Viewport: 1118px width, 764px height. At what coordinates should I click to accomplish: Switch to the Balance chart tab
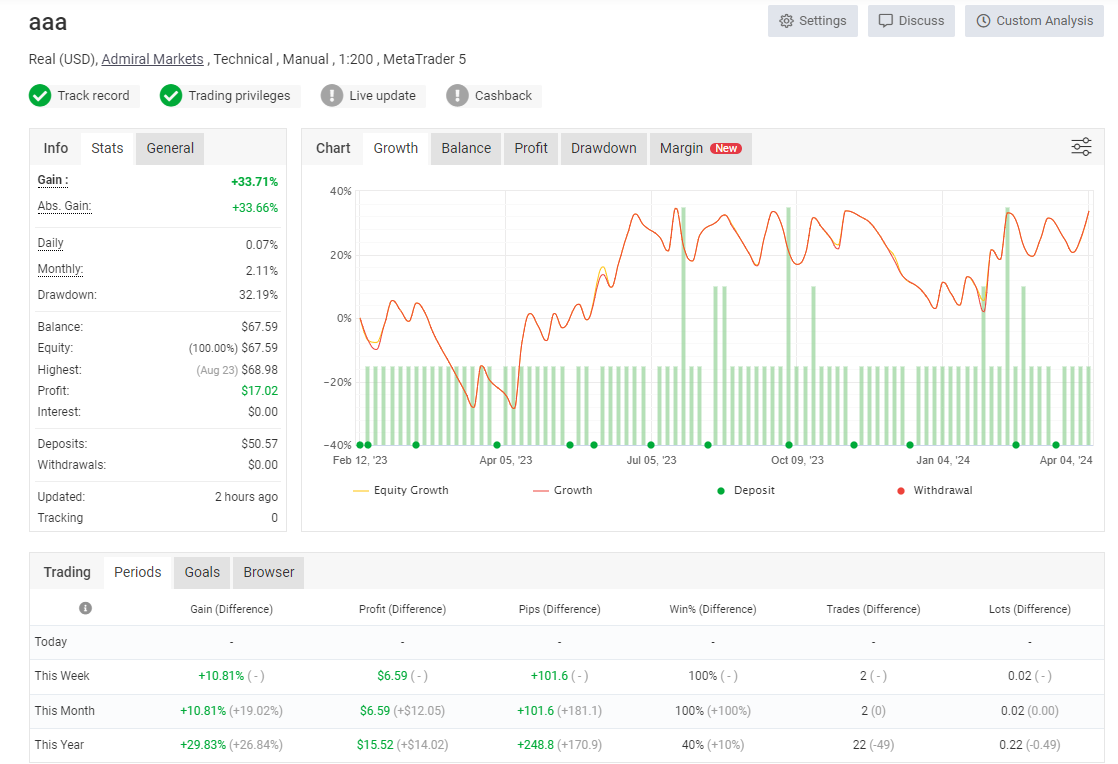point(466,148)
